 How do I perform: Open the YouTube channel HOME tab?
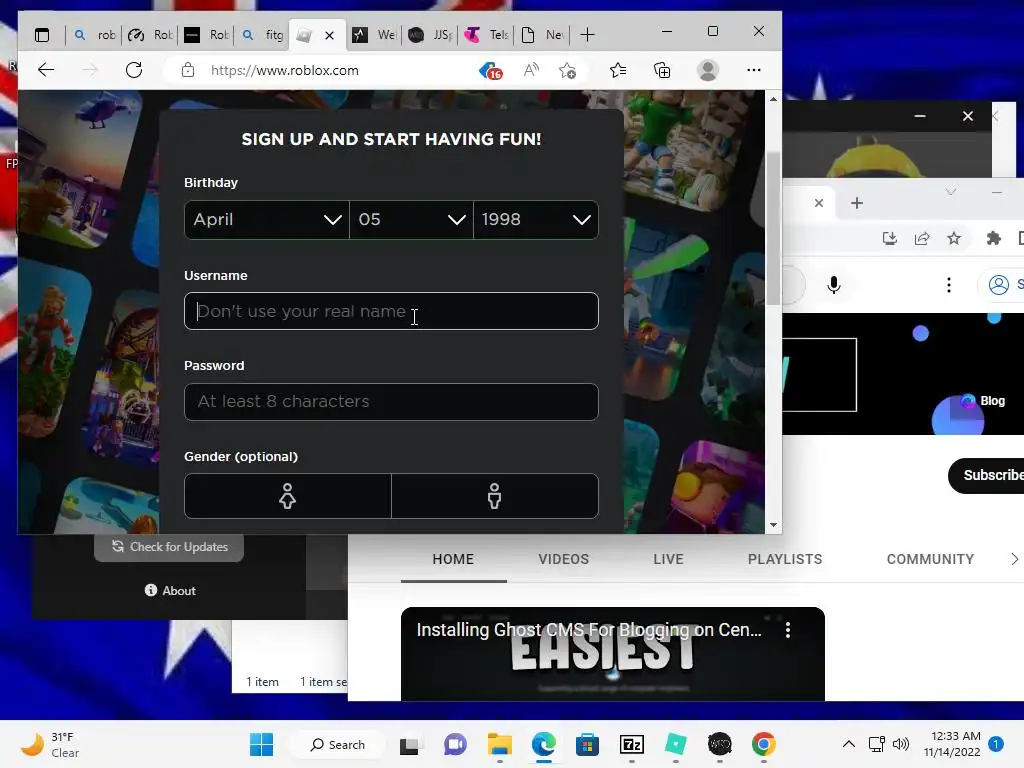(x=453, y=560)
